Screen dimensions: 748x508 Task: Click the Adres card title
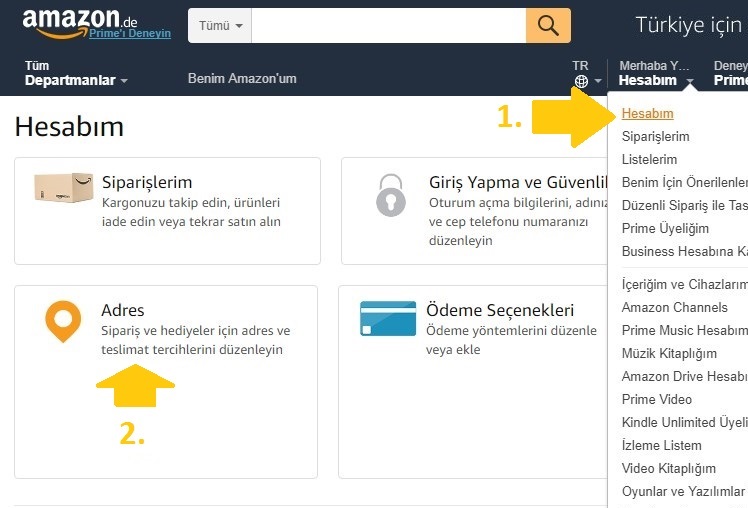123,310
